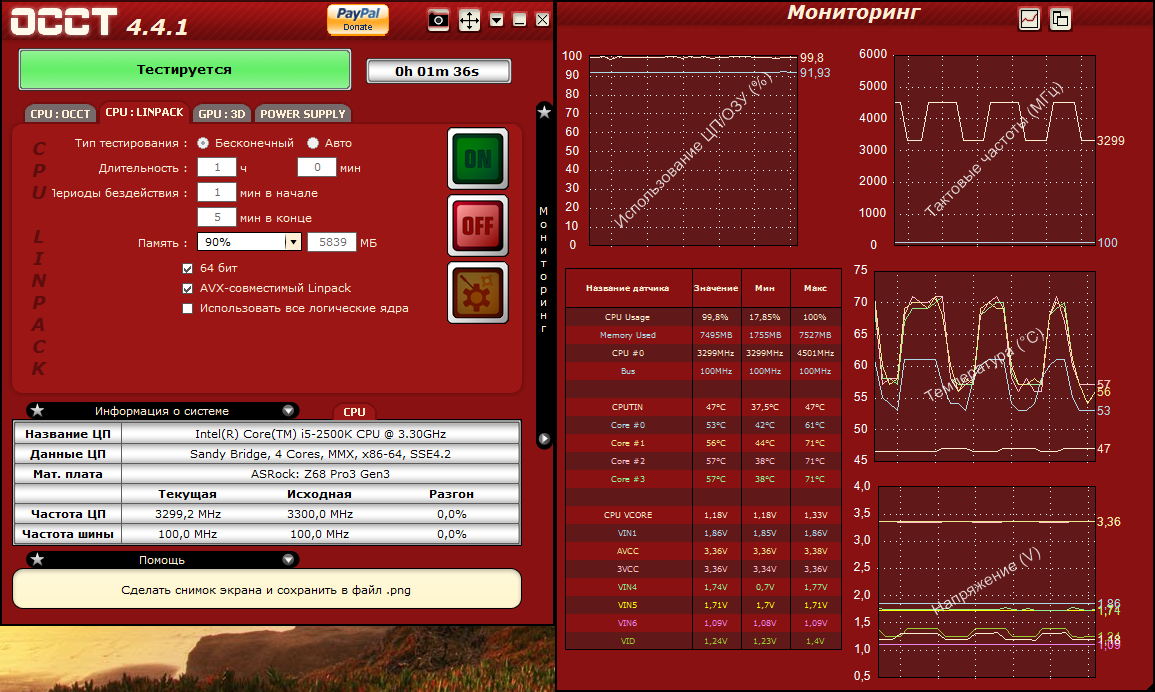Click the clock frequency graph

pyautogui.click(x=994, y=150)
